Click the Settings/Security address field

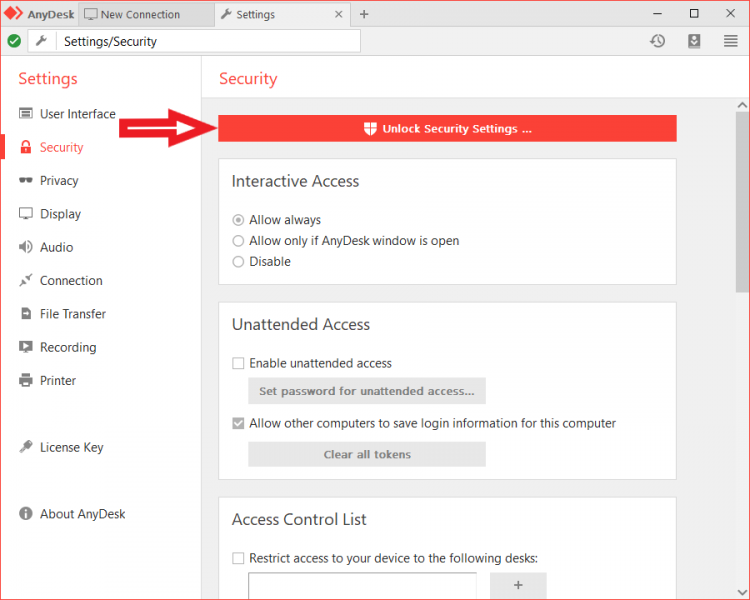pos(209,41)
